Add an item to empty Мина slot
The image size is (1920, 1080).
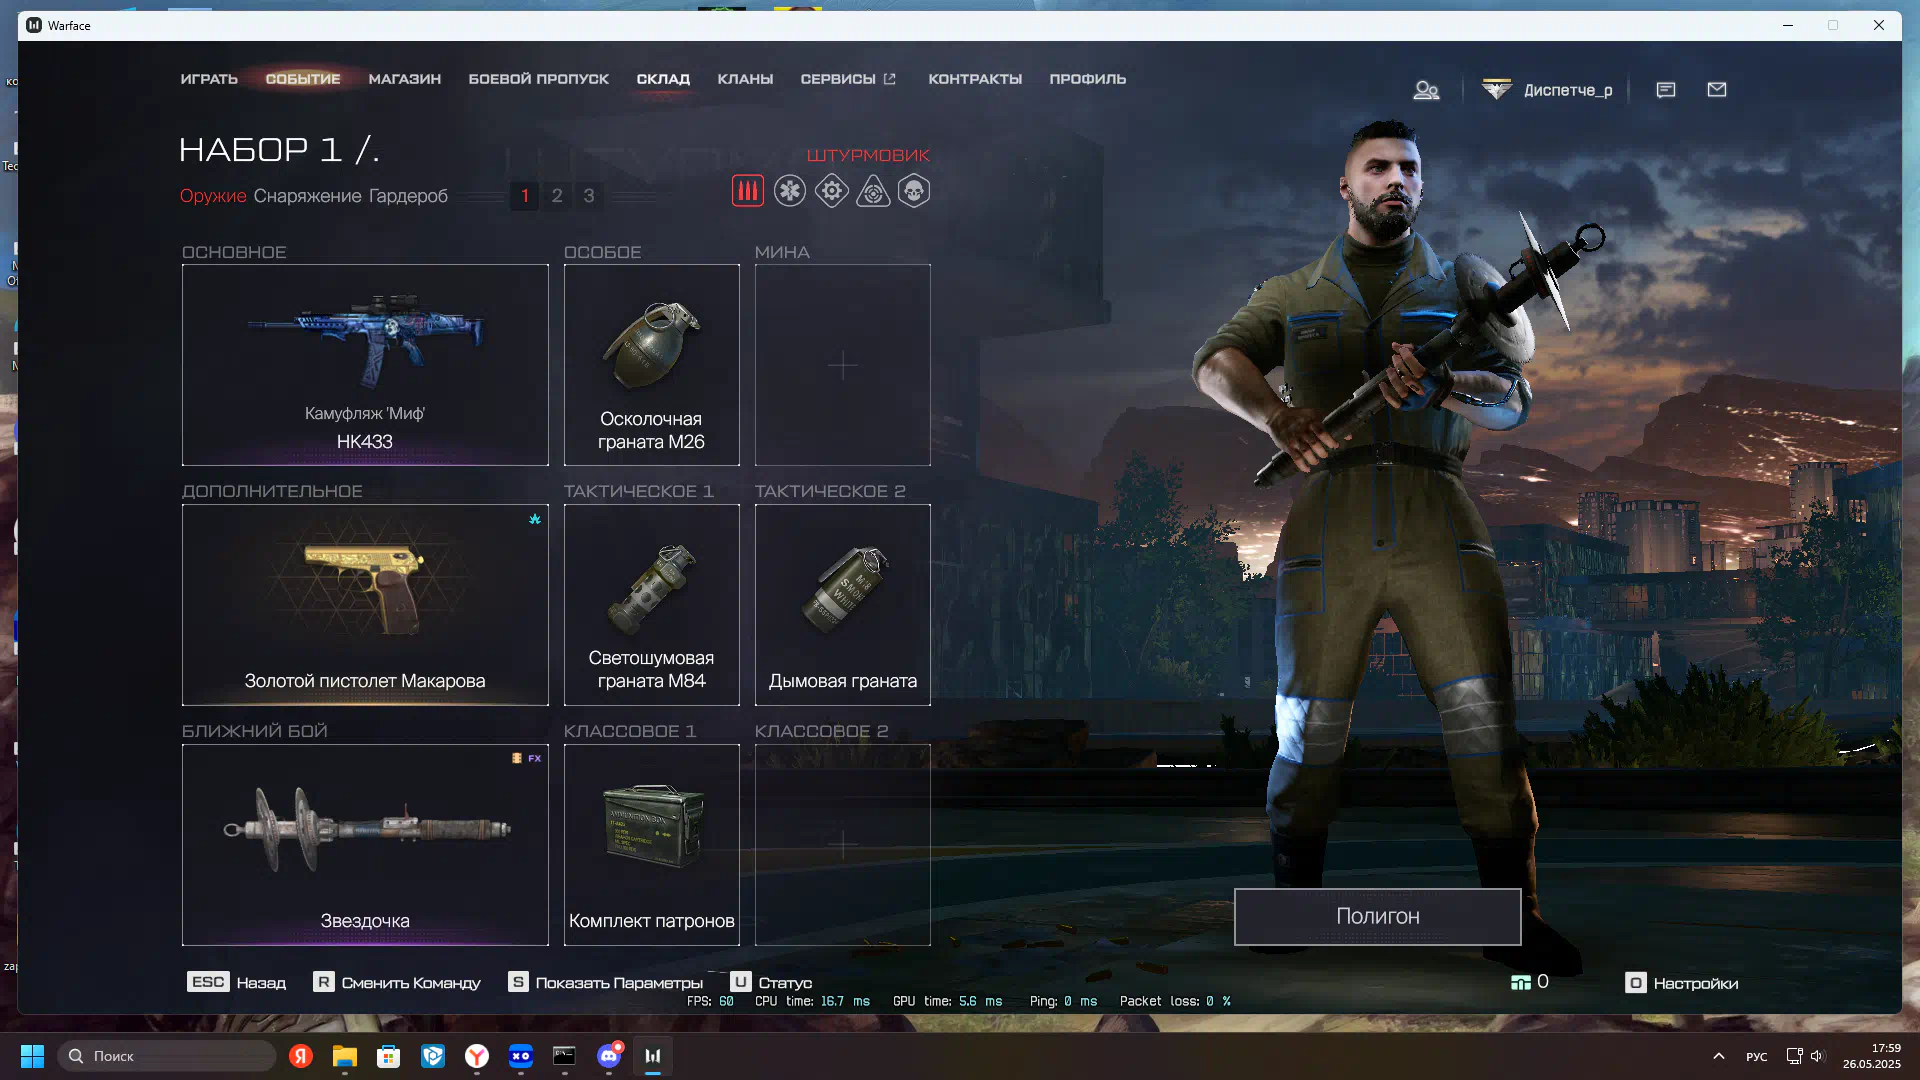843,365
